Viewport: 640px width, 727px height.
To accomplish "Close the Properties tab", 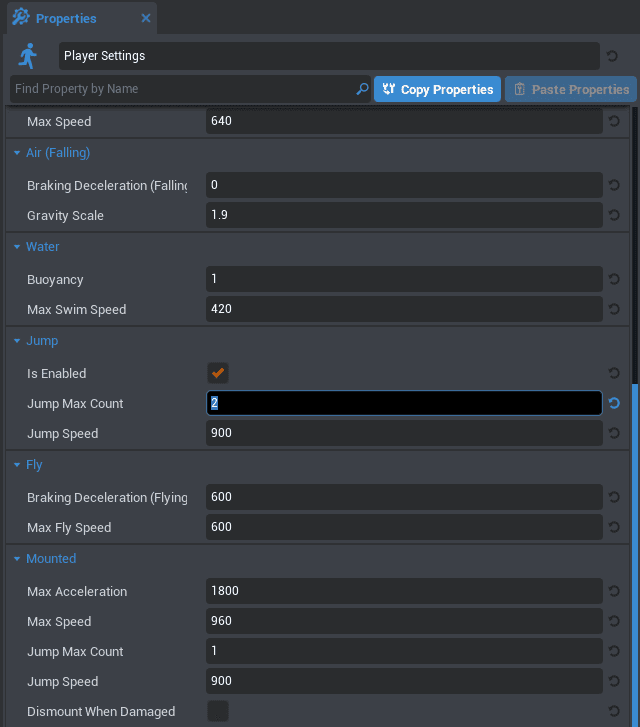I will pyautogui.click(x=146, y=18).
